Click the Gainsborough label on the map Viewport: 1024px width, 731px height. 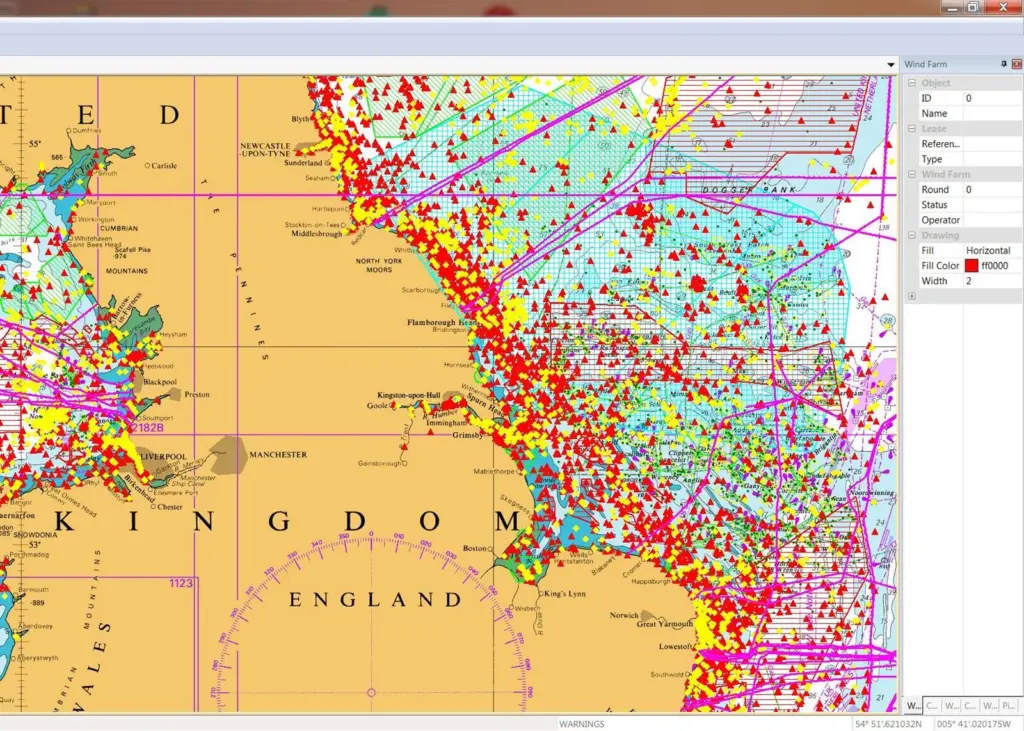click(x=379, y=463)
